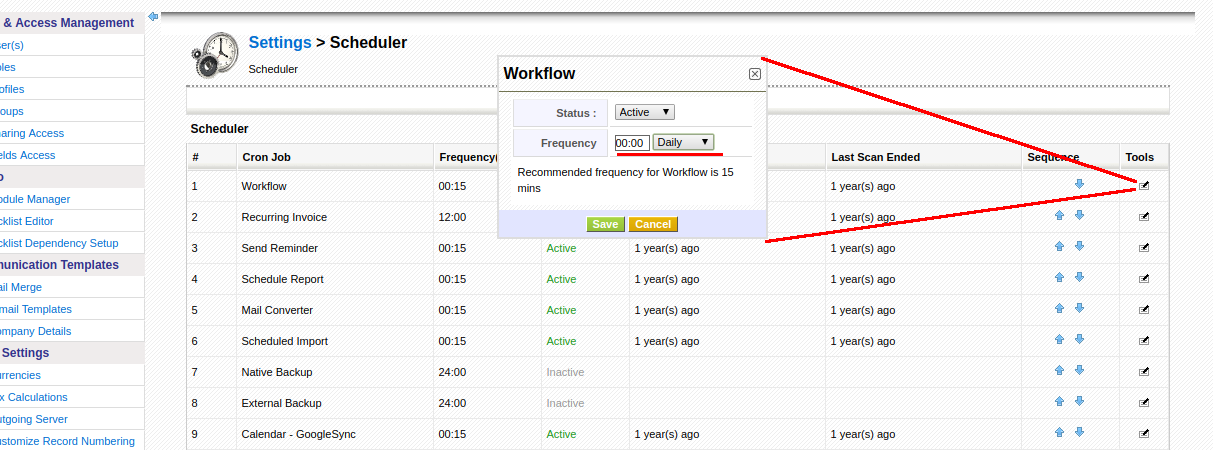The image size is (1213, 450).
Task: Click the green Save button
Action: pos(605,224)
